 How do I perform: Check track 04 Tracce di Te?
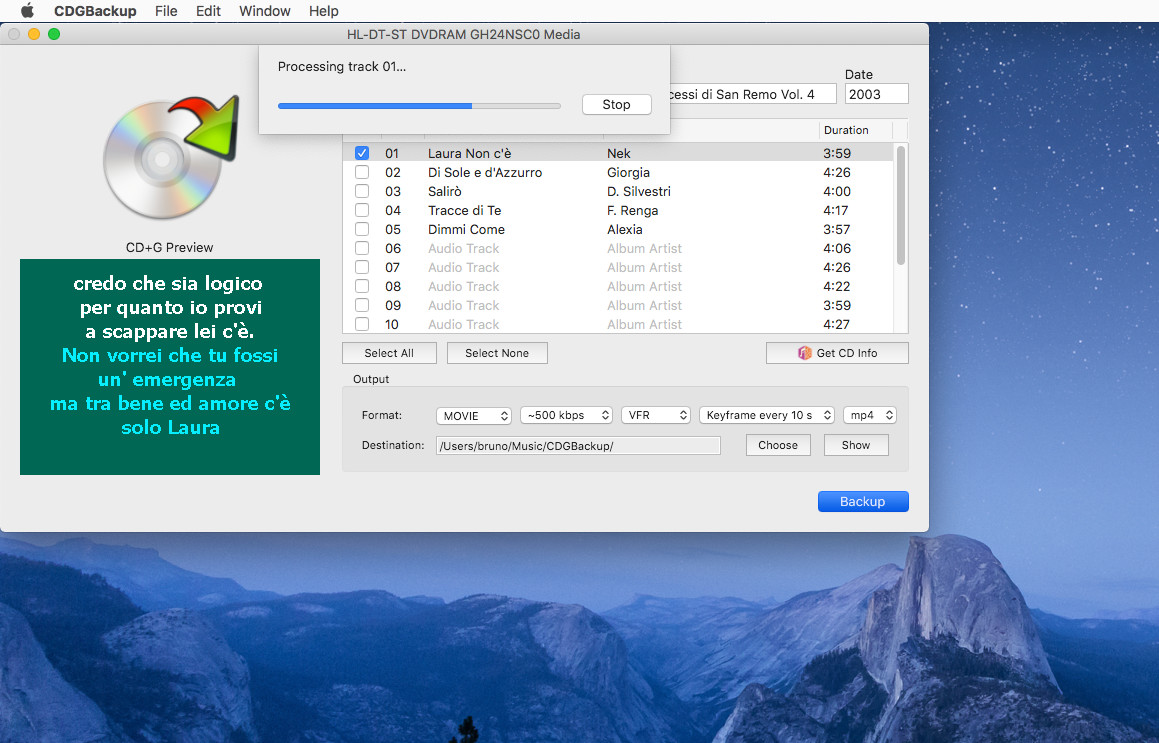tap(361, 211)
